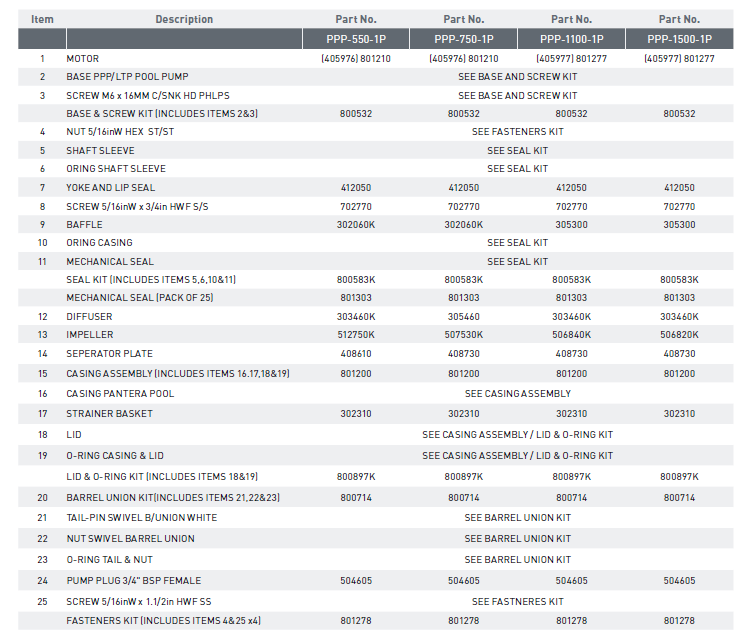The height and width of the screenshot is (633, 744).
Task: Select SEE BASE AND SCREW KIT in item 2
Action: point(518,77)
